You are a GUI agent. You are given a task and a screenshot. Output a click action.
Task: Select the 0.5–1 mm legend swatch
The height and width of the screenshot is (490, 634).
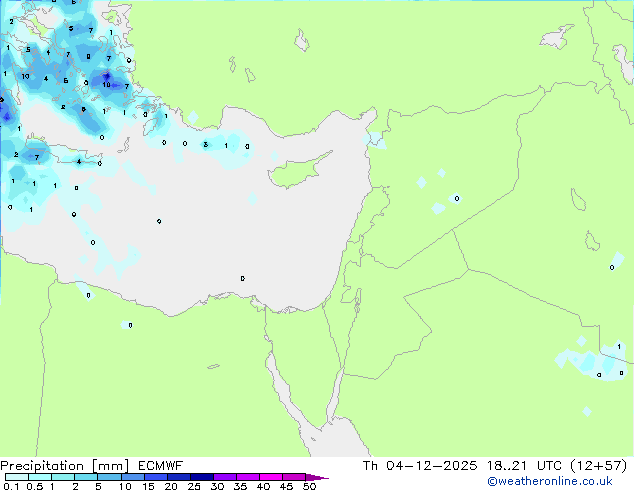tap(40, 477)
